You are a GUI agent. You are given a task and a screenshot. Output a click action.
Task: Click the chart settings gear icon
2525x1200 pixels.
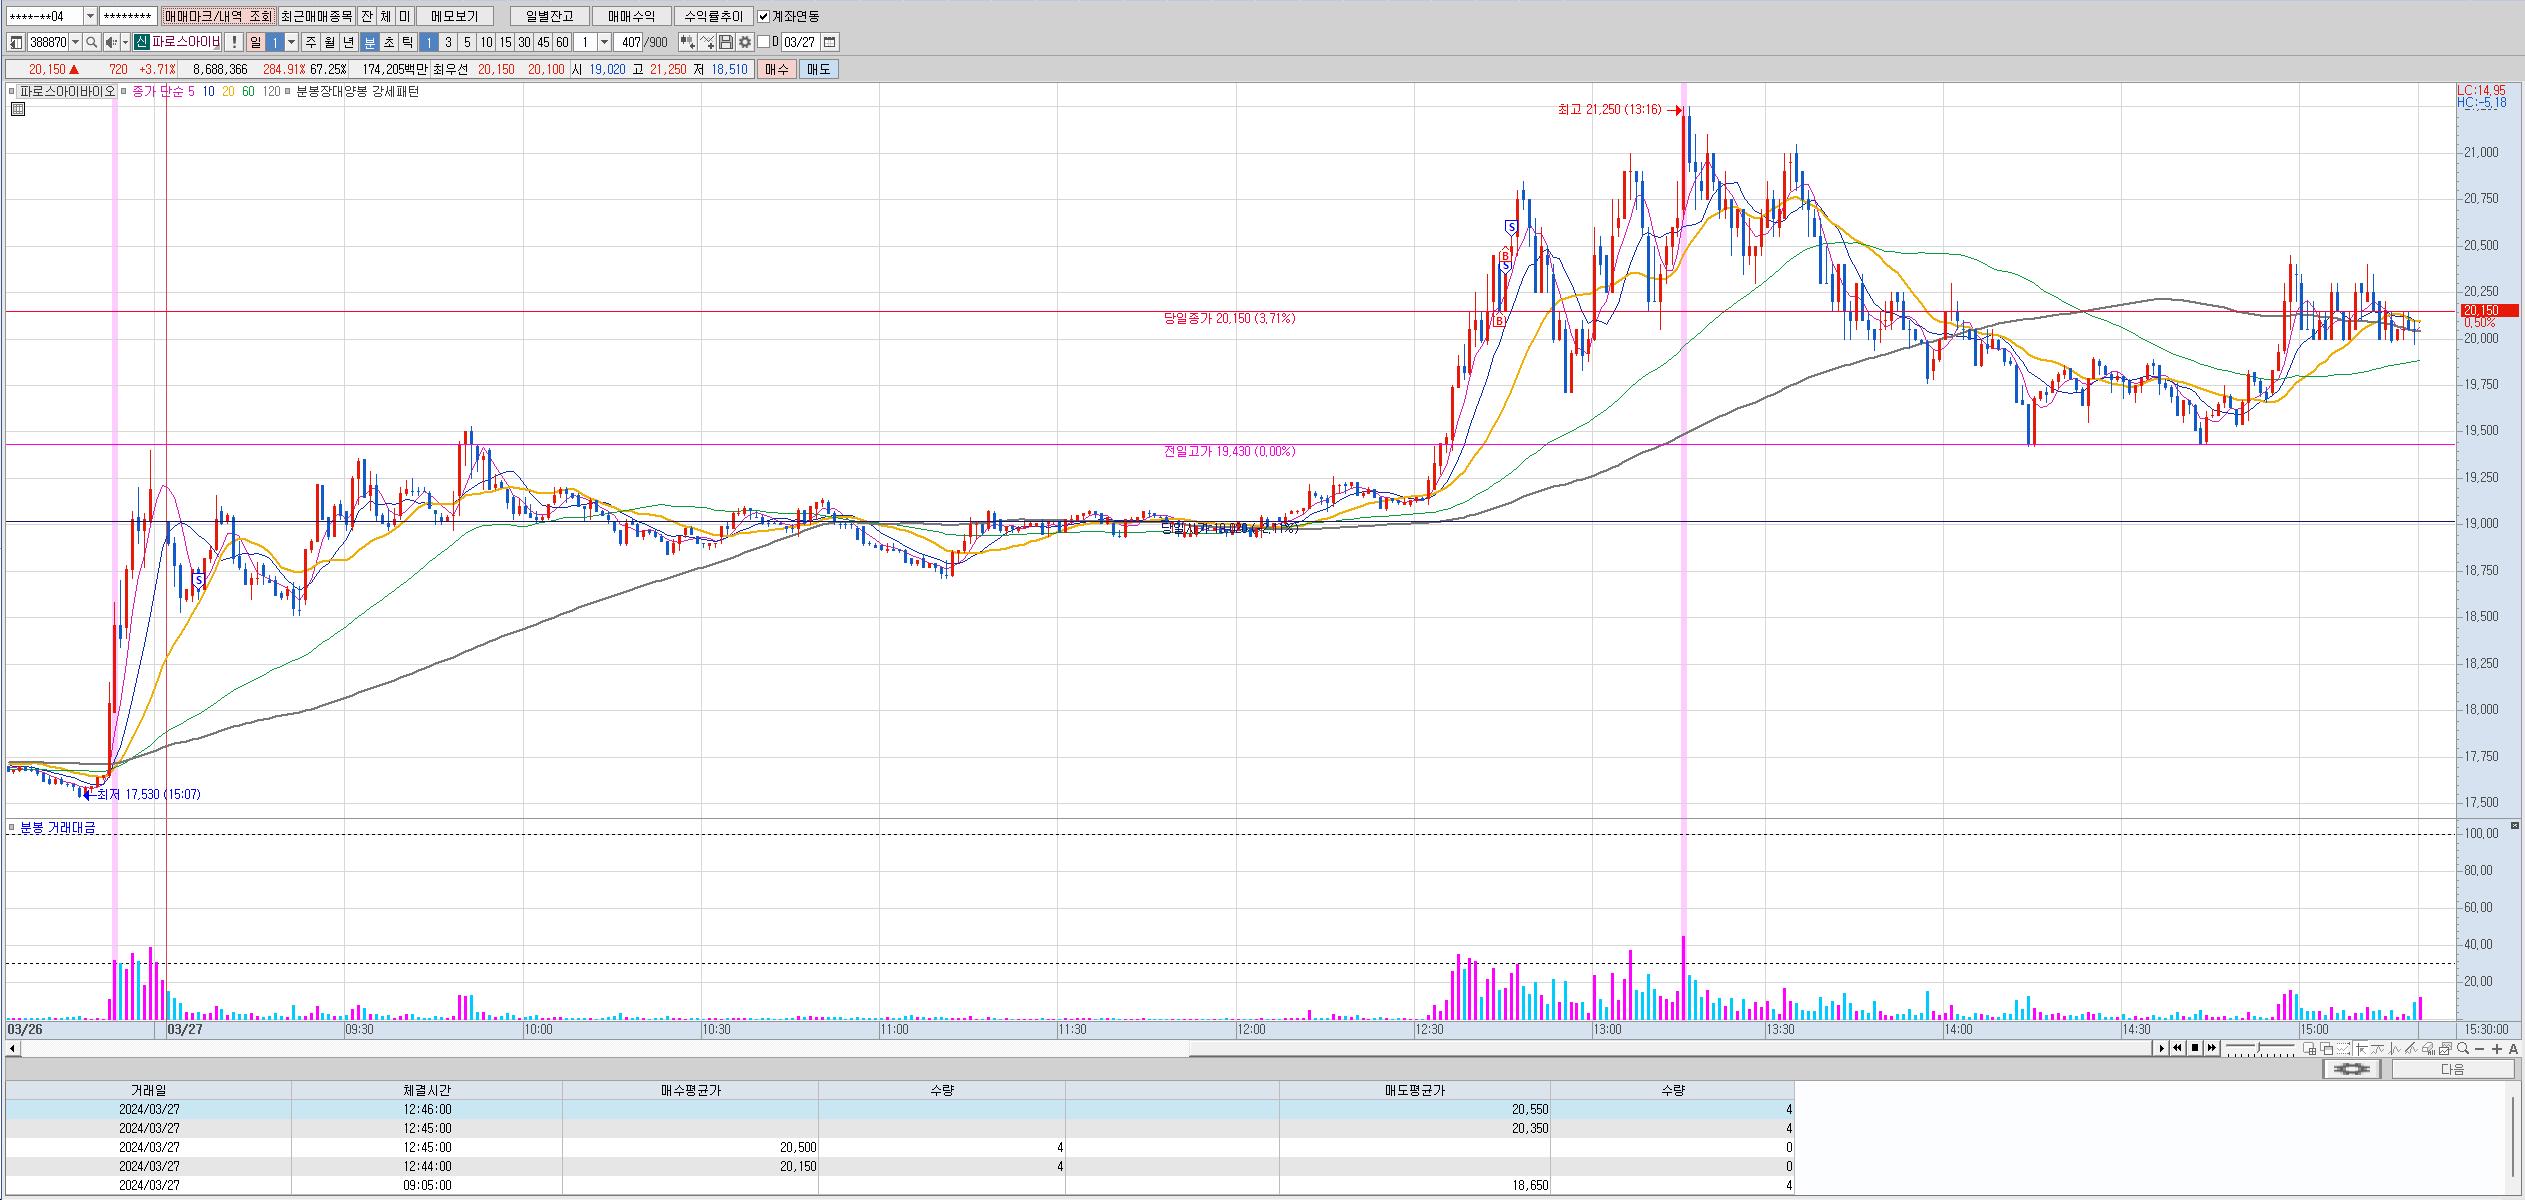click(x=745, y=42)
